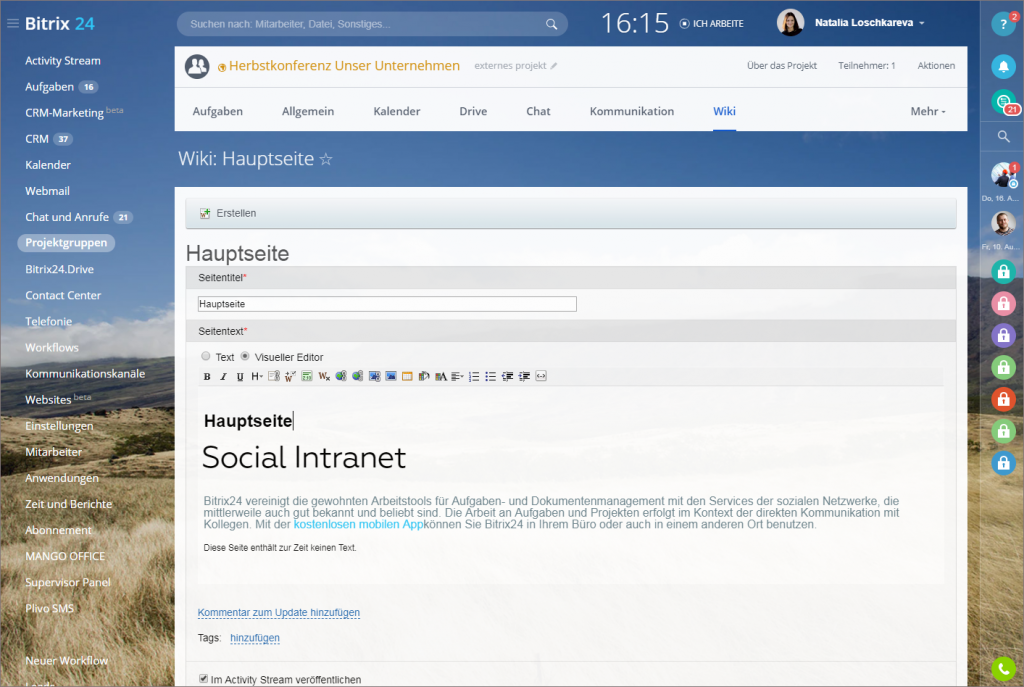Click green phone call button
The width and height of the screenshot is (1024, 687).
[1003, 669]
